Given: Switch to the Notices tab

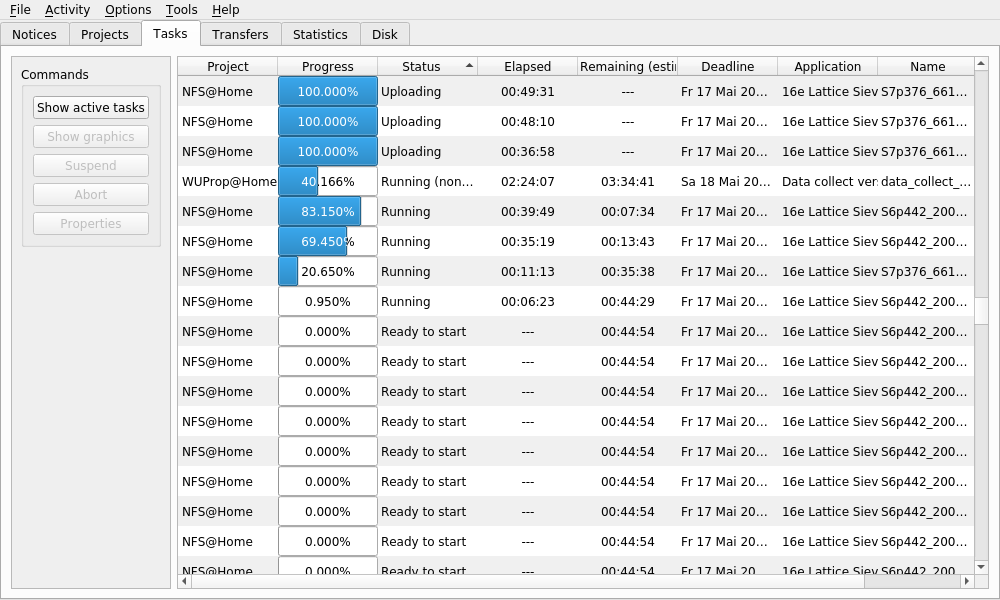Looking at the screenshot, I should tap(34, 34).
